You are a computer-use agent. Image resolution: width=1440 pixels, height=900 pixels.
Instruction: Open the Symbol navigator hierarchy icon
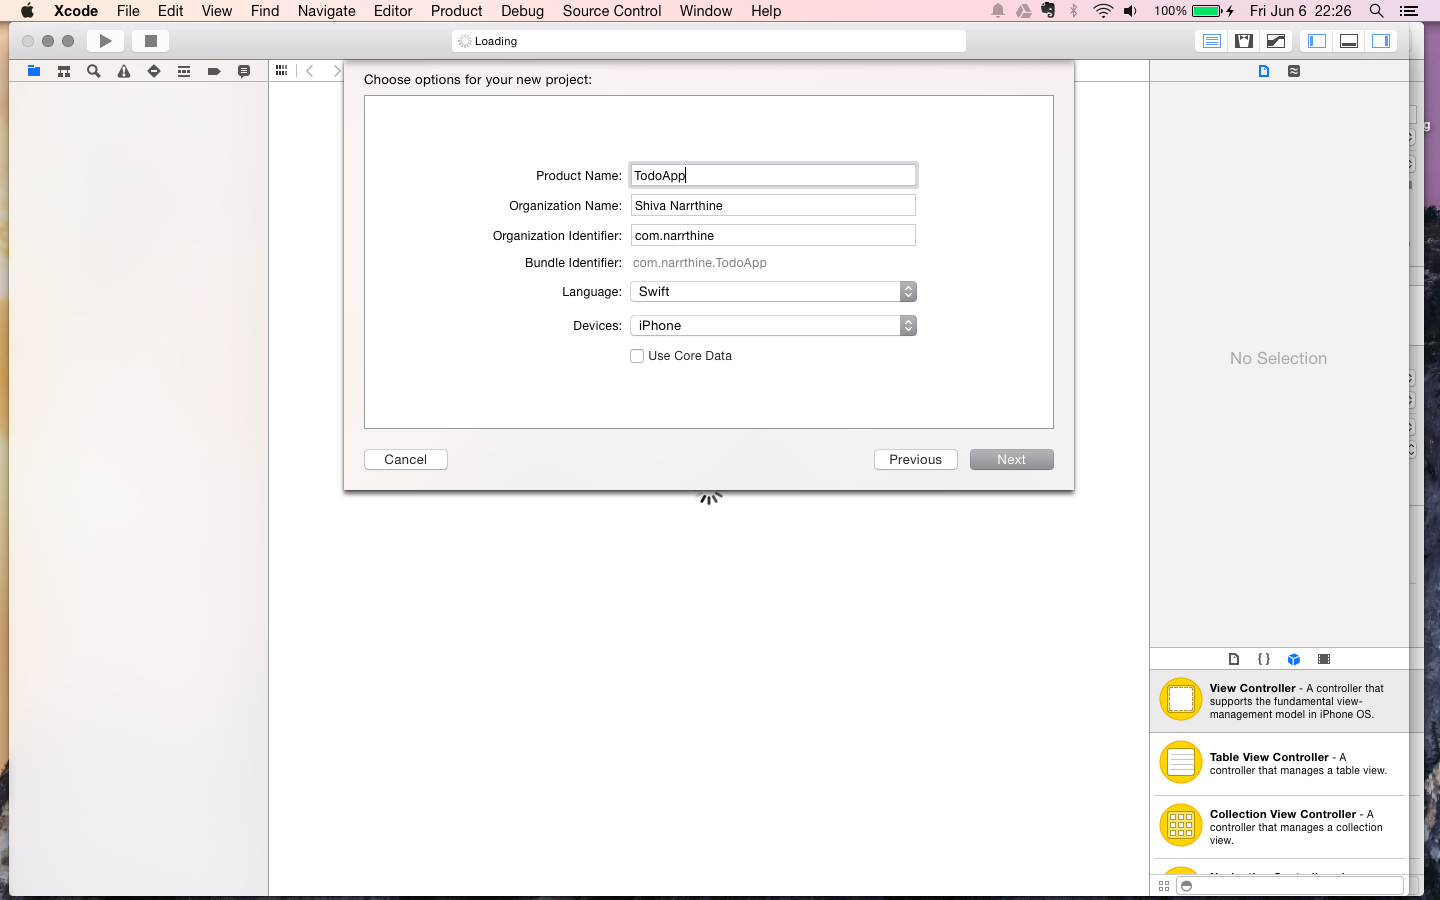[x=64, y=71]
